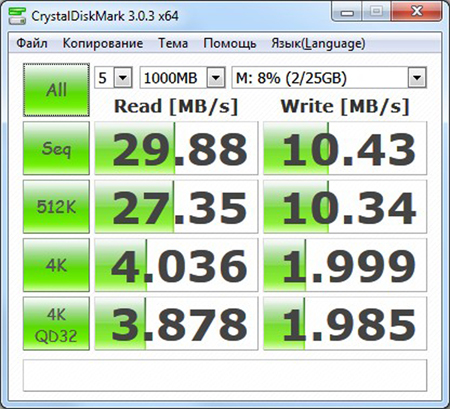Click the Read [MB/s] column header
The height and width of the screenshot is (409, 450).
[x=176, y=107]
